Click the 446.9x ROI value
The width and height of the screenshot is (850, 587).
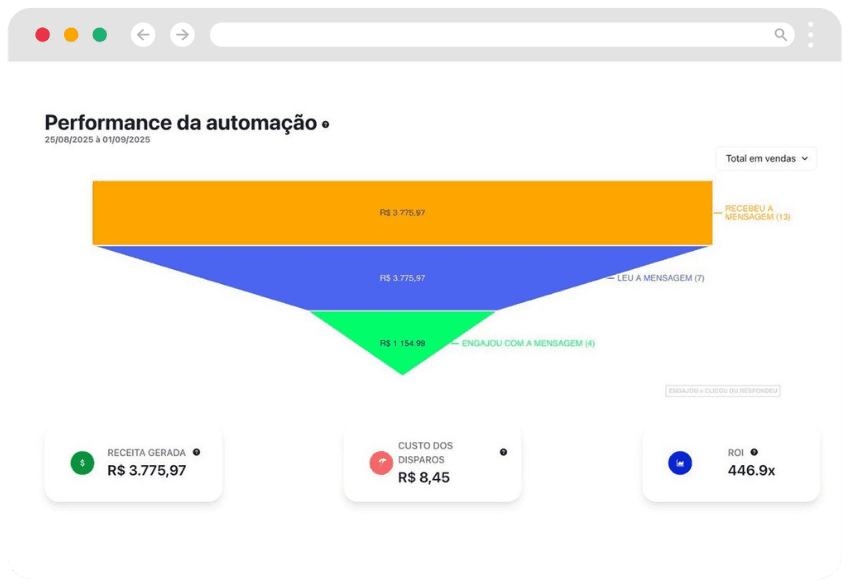pyautogui.click(x=751, y=470)
